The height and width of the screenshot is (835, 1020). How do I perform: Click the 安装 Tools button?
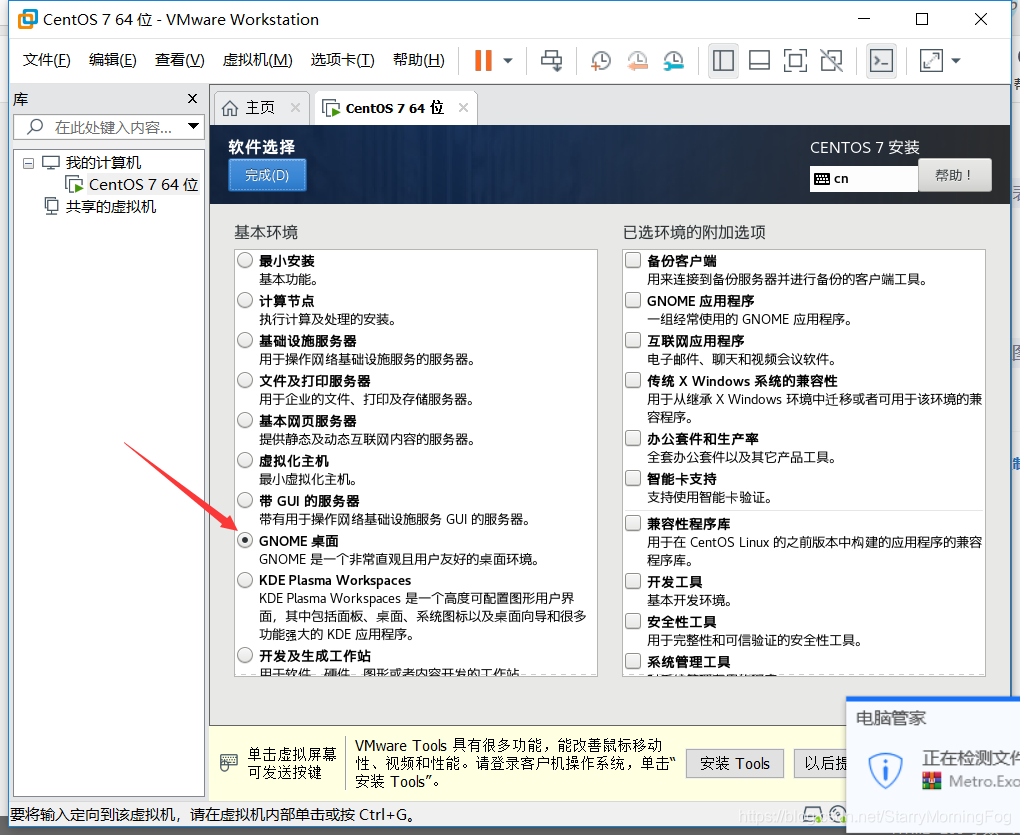coord(734,763)
